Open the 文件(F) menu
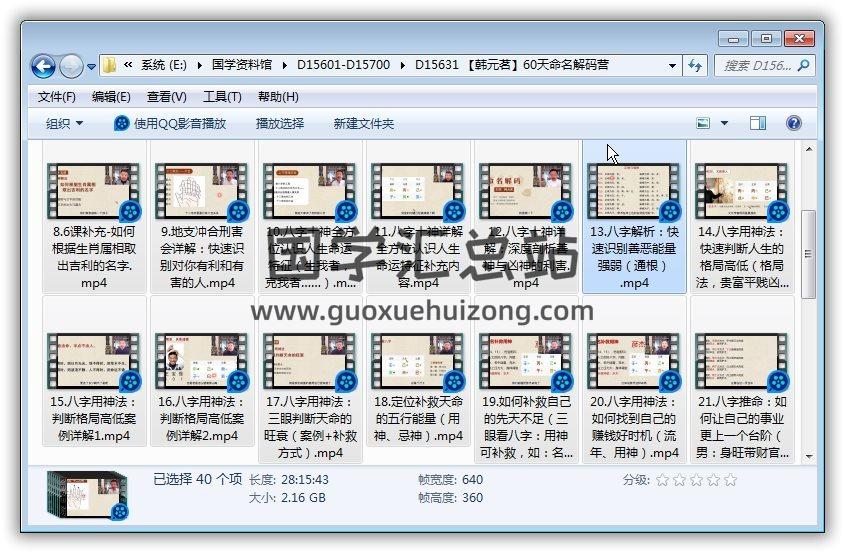The width and height of the screenshot is (845, 553). pyautogui.click(x=56, y=97)
